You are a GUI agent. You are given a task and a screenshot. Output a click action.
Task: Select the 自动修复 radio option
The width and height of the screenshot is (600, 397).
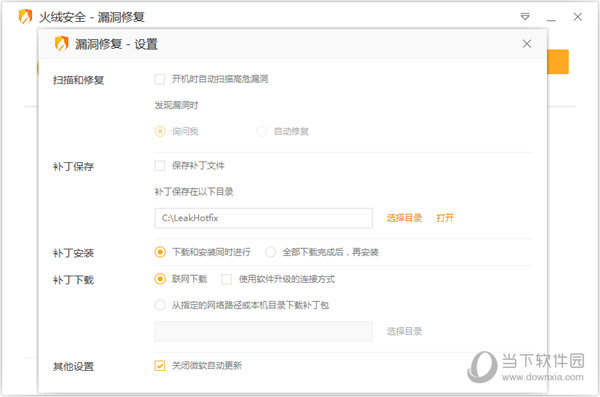[261, 131]
